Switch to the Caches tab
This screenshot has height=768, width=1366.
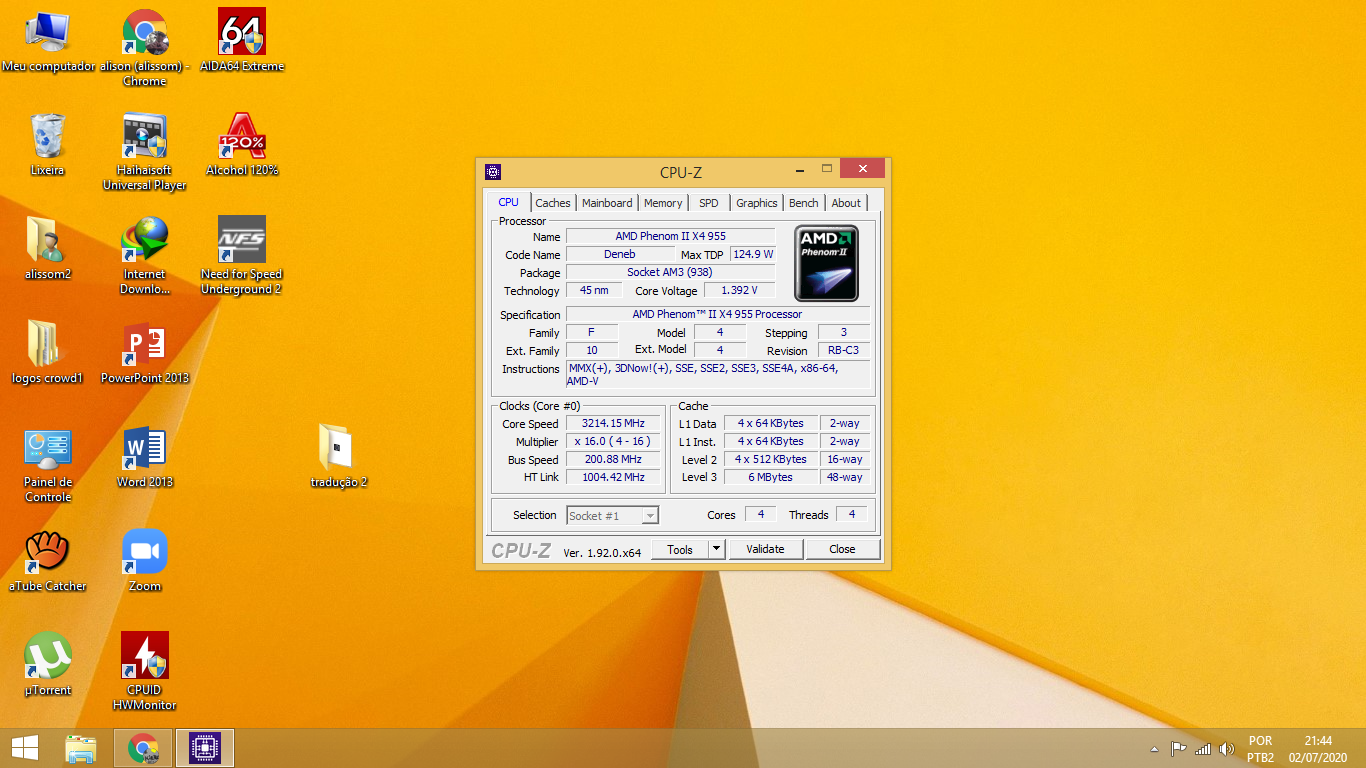553,203
